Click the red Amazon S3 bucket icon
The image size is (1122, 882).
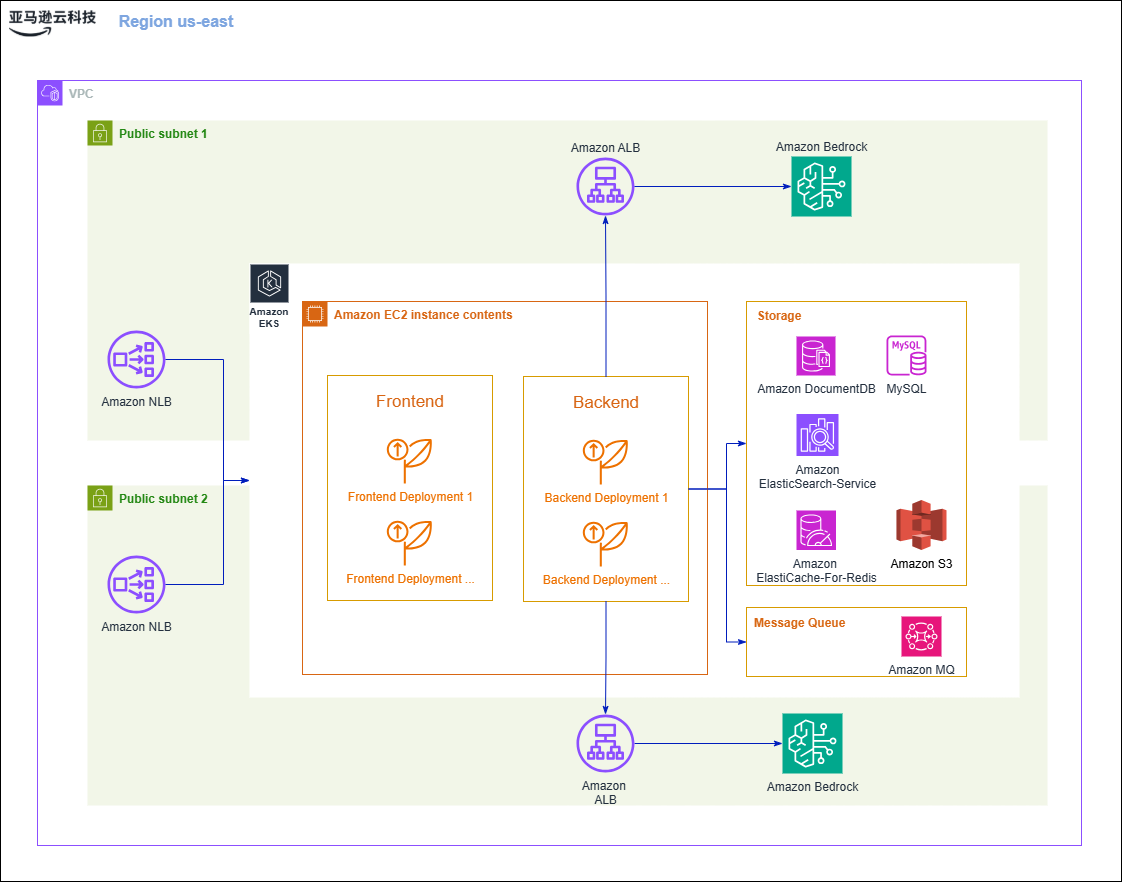[x=921, y=525]
